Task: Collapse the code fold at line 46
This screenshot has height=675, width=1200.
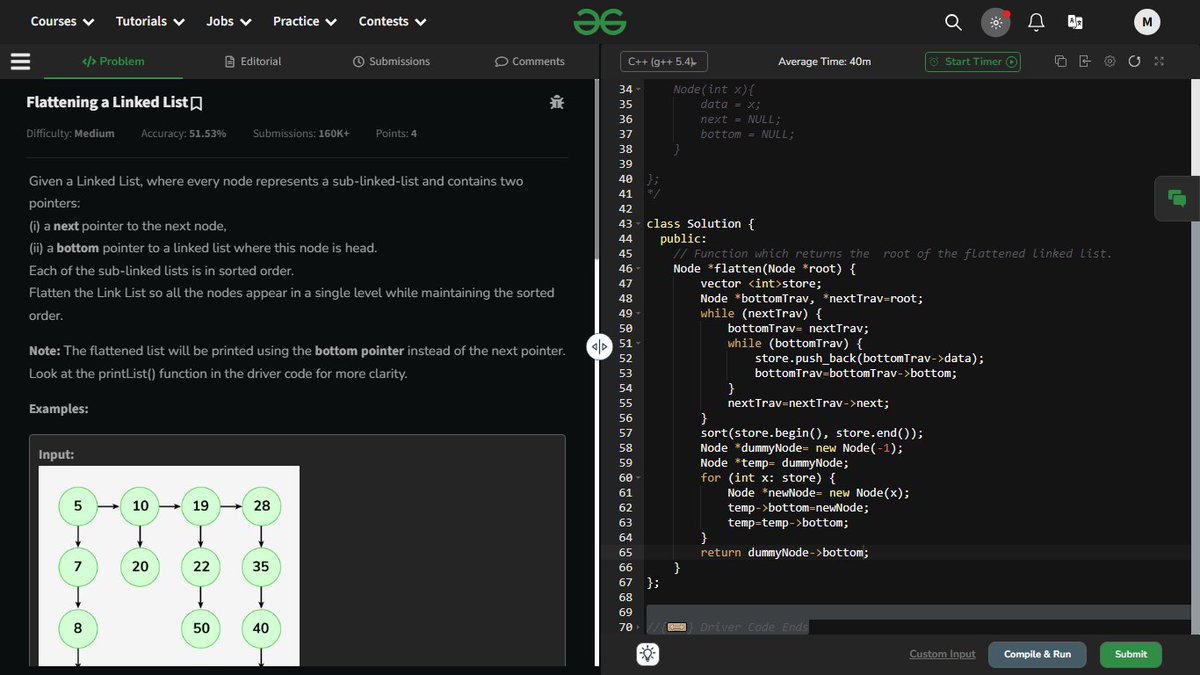Action: click(638, 269)
